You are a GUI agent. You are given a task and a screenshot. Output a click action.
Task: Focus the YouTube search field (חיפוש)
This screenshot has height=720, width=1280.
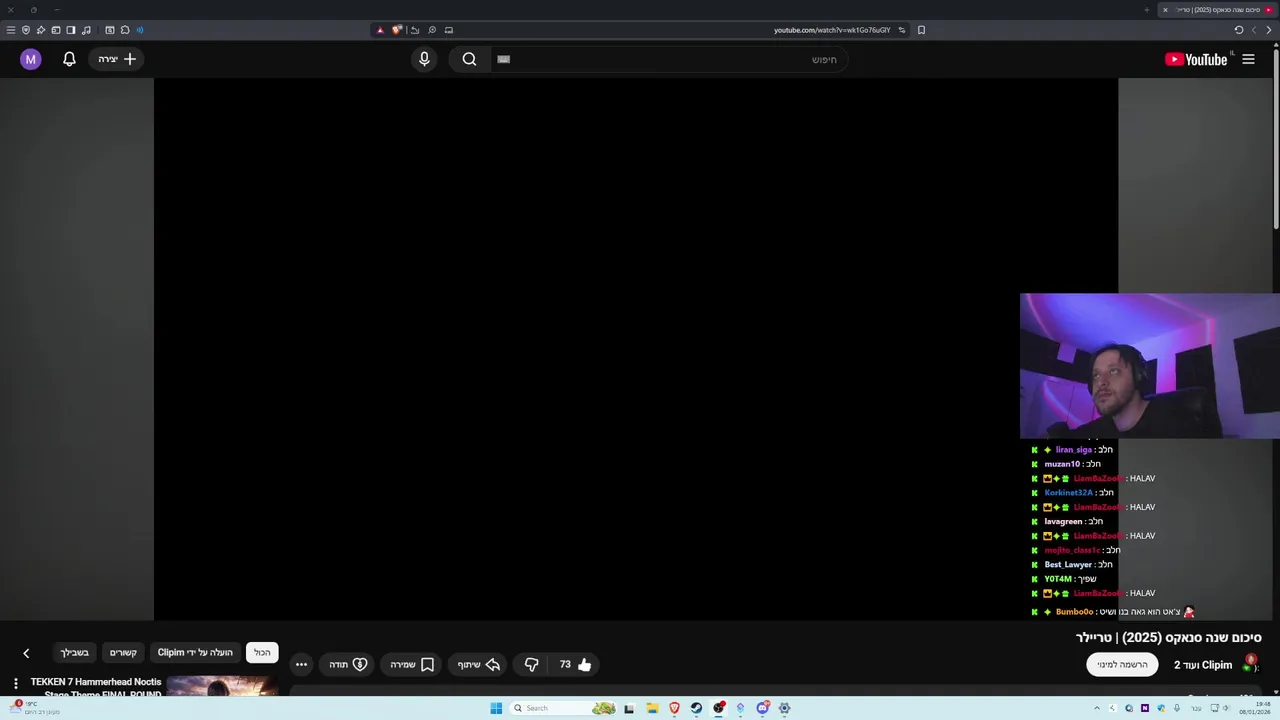tap(670, 59)
